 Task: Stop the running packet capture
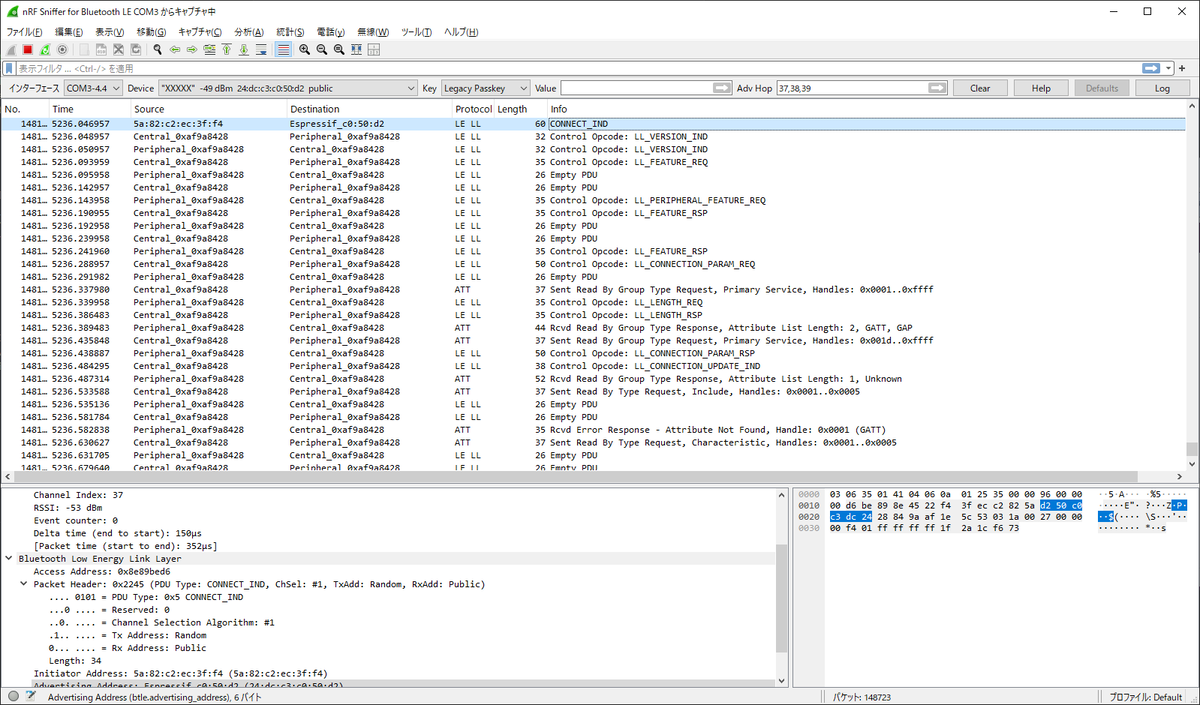28,49
